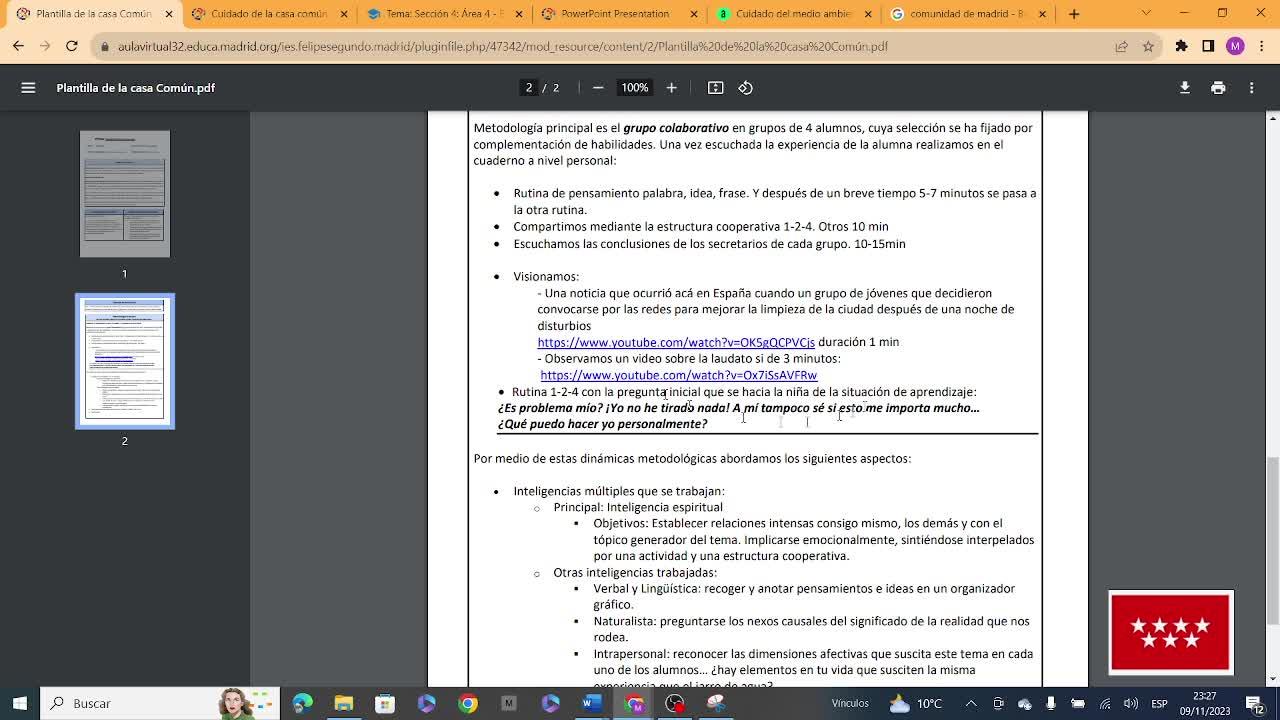Click the text '¿Qué puedo hacer yo personalmente?'
The height and width of the screenshot is (720, 1280).
tap(602, 424)
